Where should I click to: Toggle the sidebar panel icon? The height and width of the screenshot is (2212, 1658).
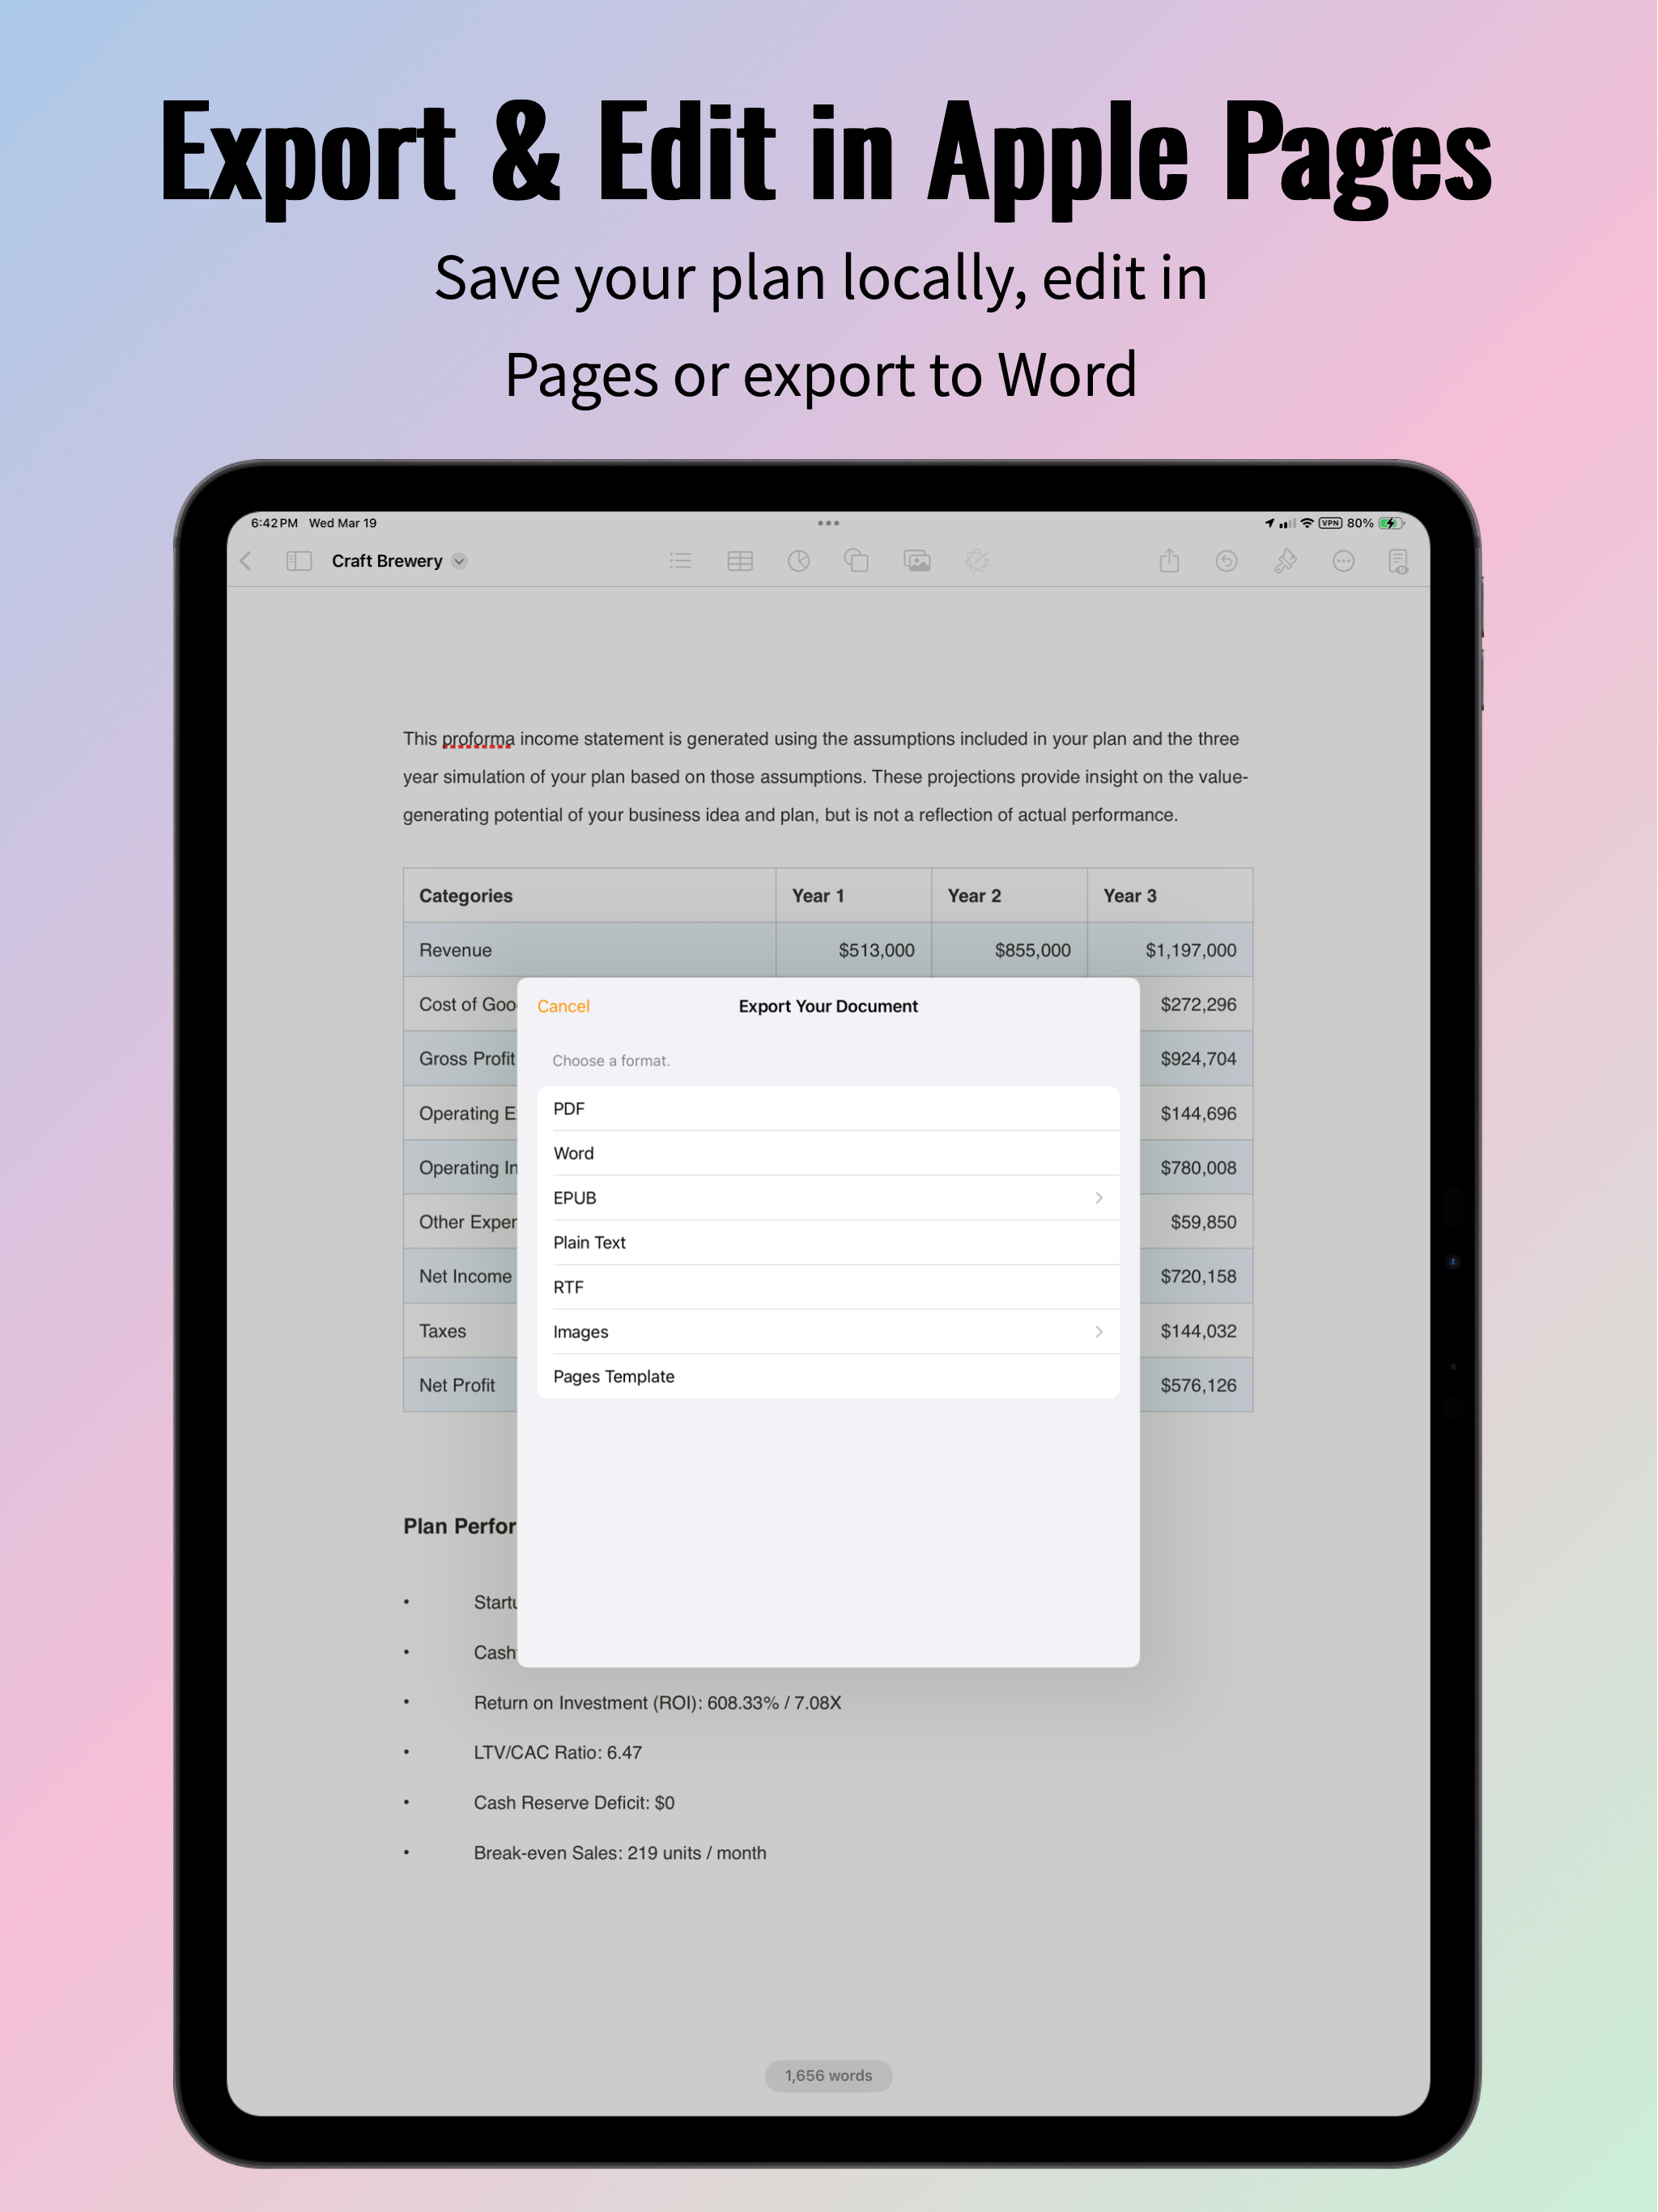299,561
